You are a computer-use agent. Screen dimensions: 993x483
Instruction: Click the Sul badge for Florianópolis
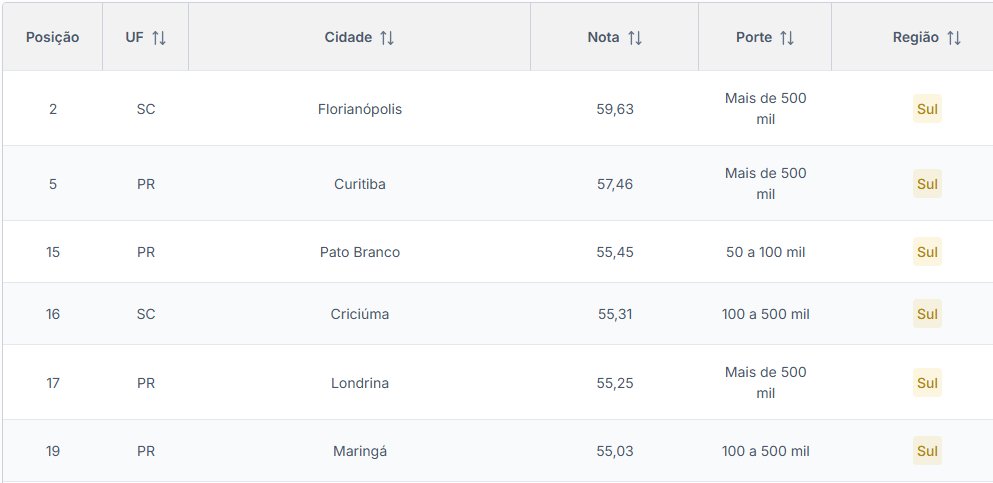pos(927,109)
